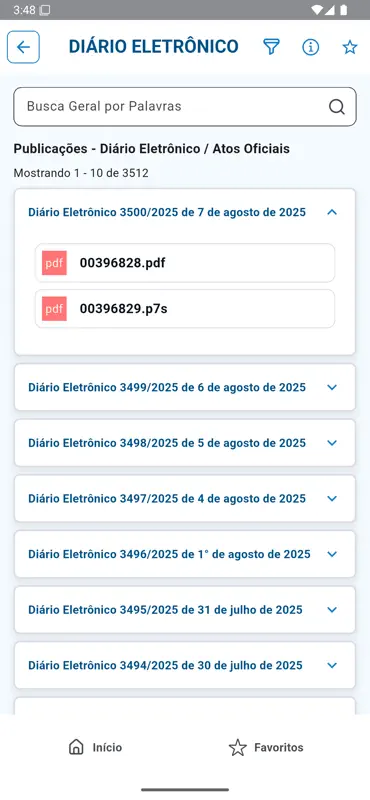Go to the Início tab

[x=95, y=747]
